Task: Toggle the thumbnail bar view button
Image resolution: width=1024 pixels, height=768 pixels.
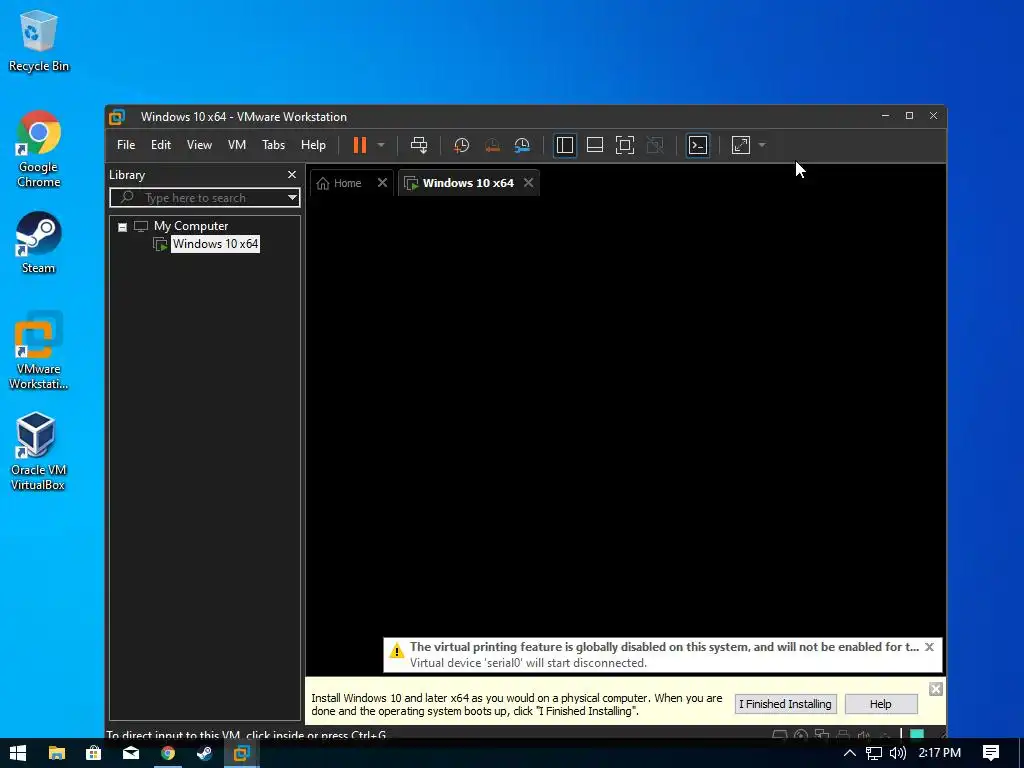Action: click(595, 145)
